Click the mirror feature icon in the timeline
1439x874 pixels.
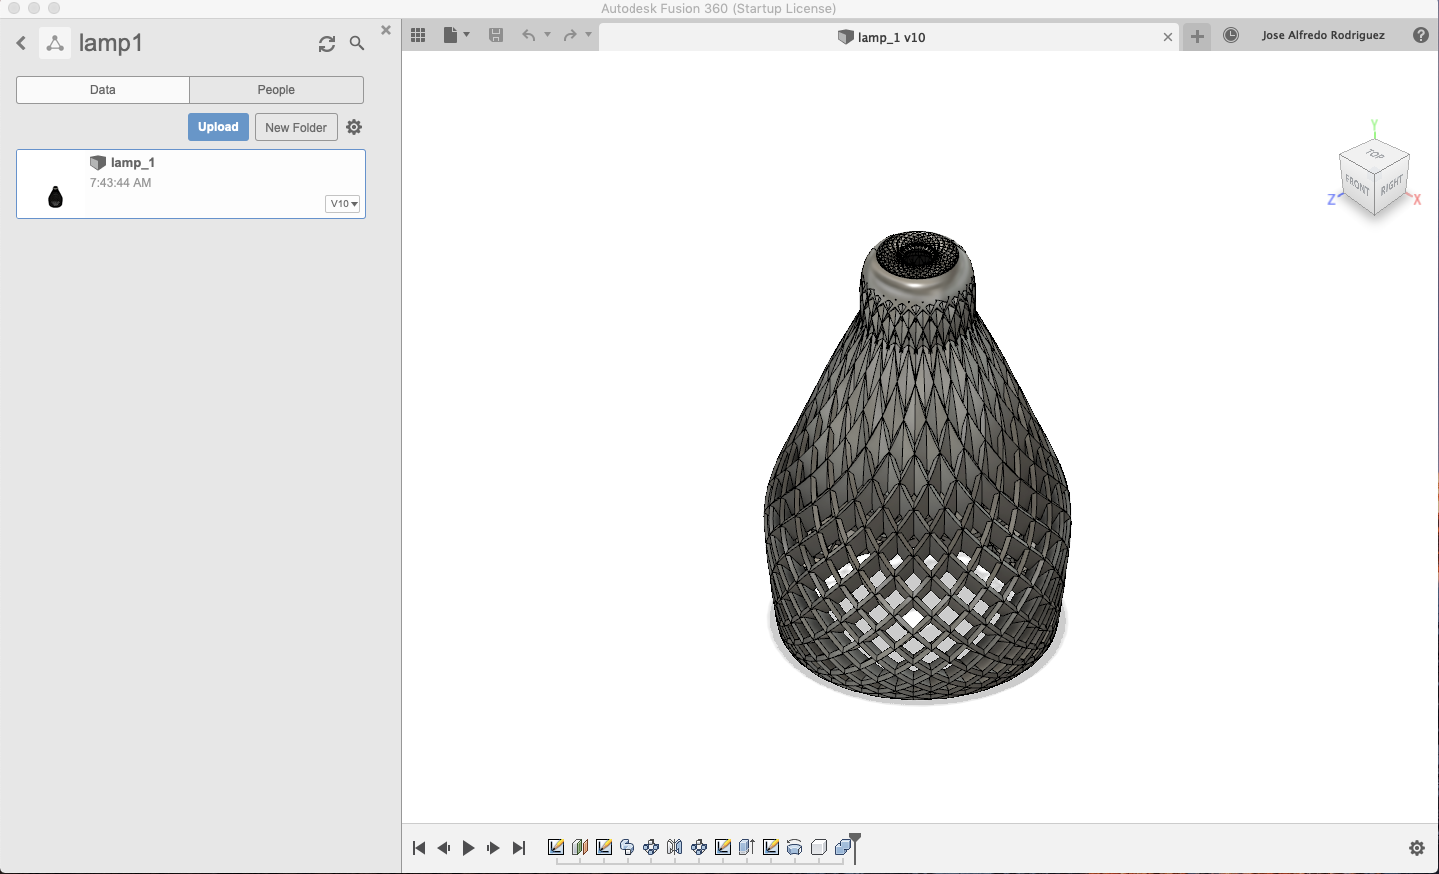coord(674,846)
